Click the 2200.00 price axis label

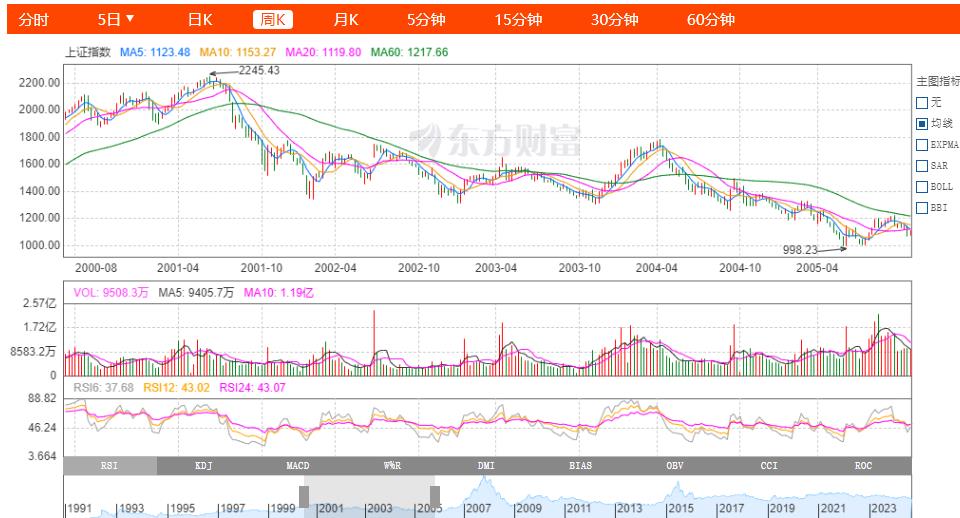click(39, 83)
